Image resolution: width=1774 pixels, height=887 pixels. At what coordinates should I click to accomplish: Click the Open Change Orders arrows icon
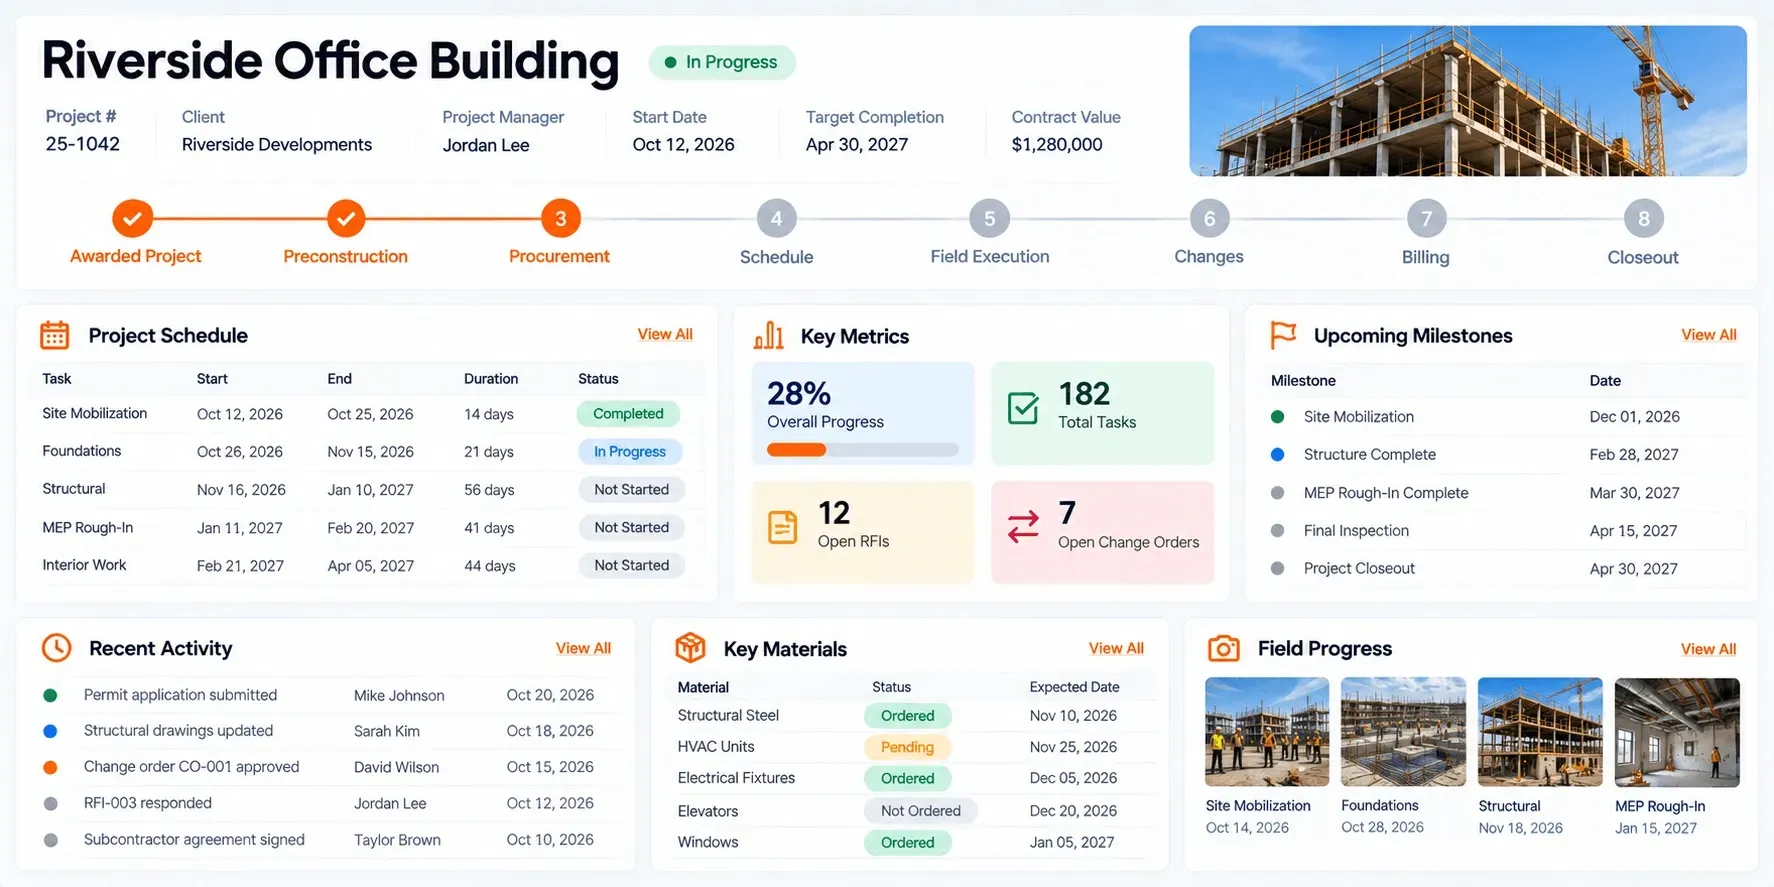pos(1023,526)
